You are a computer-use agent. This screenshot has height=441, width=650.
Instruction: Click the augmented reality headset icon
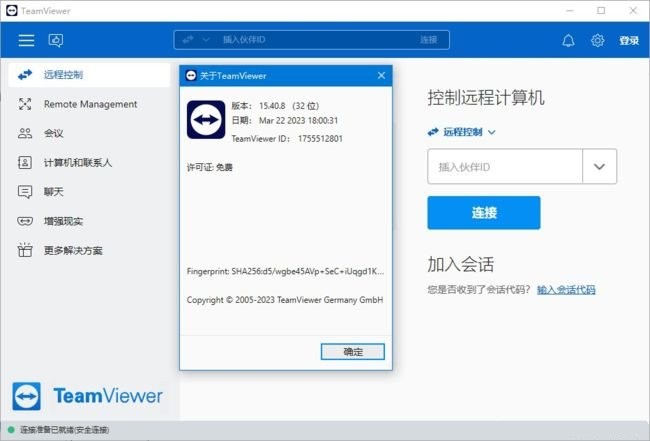25,221
